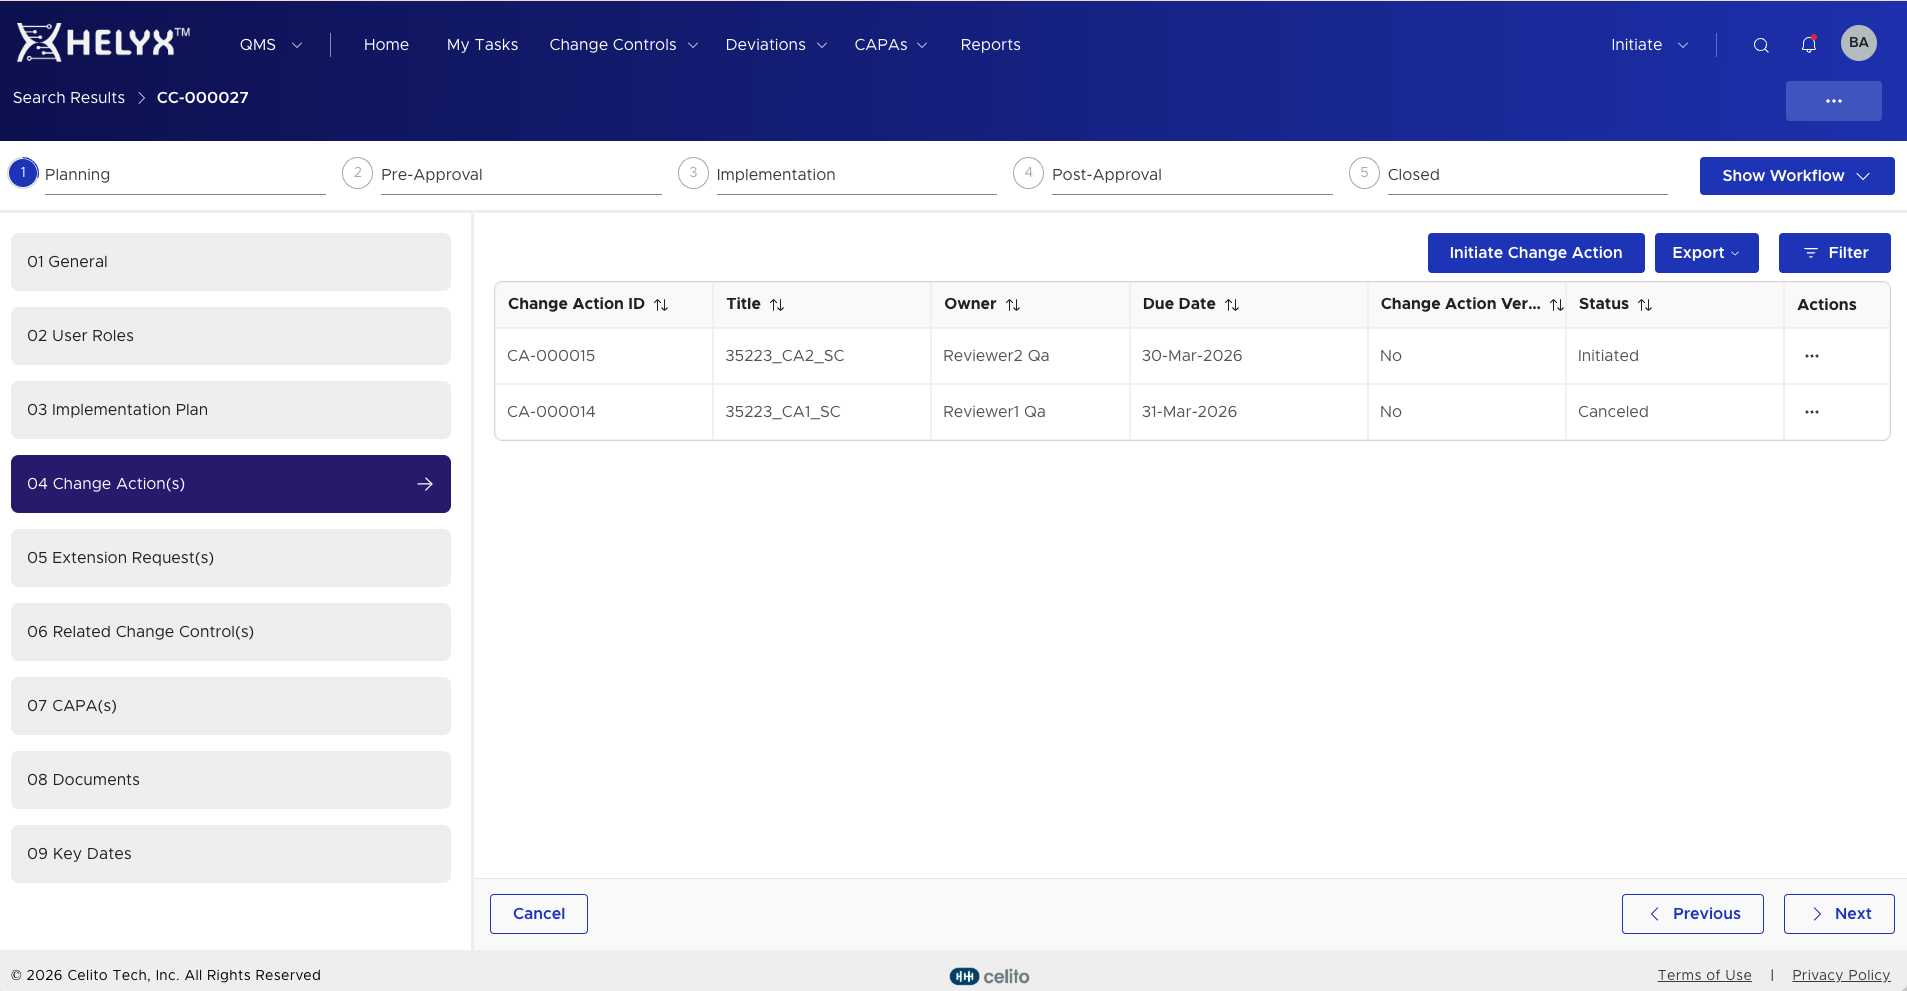Go back to Search Results breadcrumb
This screenshot has height=991, width=1907.
coord(69,98)
